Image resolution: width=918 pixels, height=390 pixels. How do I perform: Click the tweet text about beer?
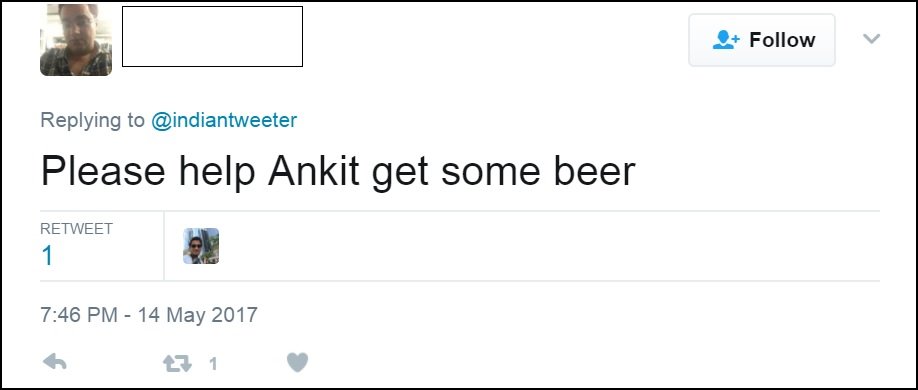pyautogui.click(x=338, y=172)
